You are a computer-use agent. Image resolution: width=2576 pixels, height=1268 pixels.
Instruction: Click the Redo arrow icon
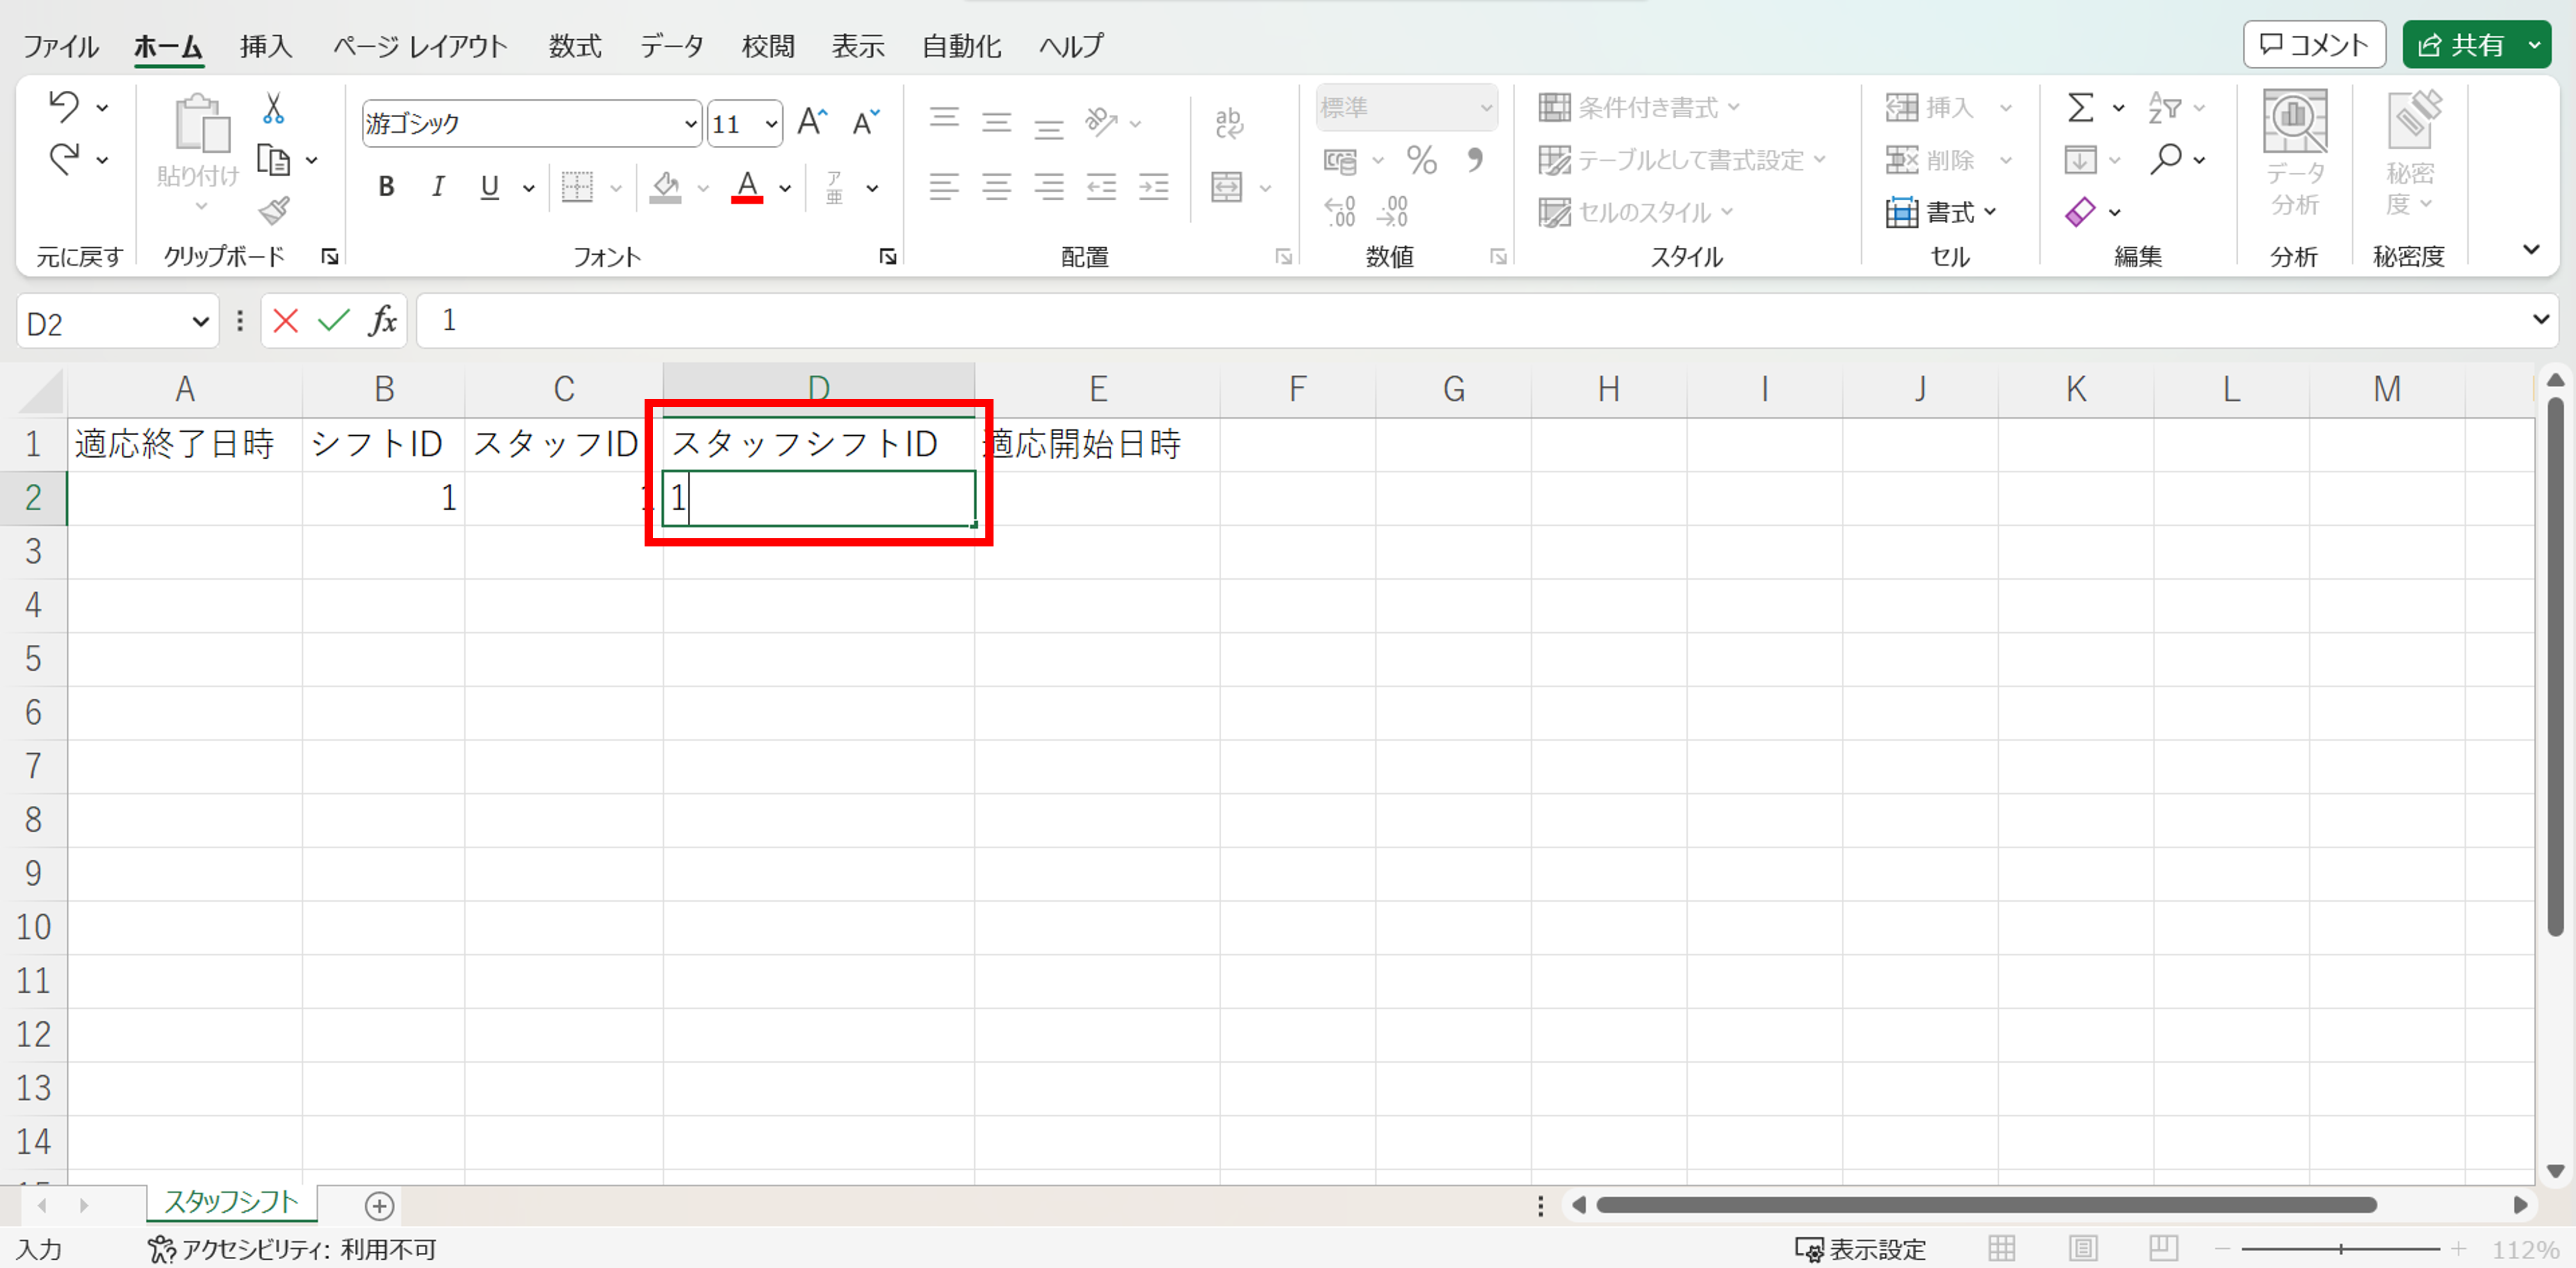click(64, 159)
